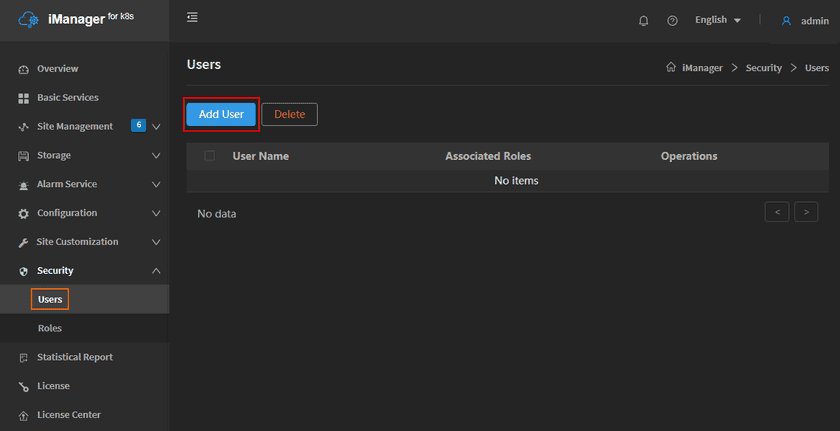Click the notification bell icon
This screenshot has width=840, height=431.
644,21
